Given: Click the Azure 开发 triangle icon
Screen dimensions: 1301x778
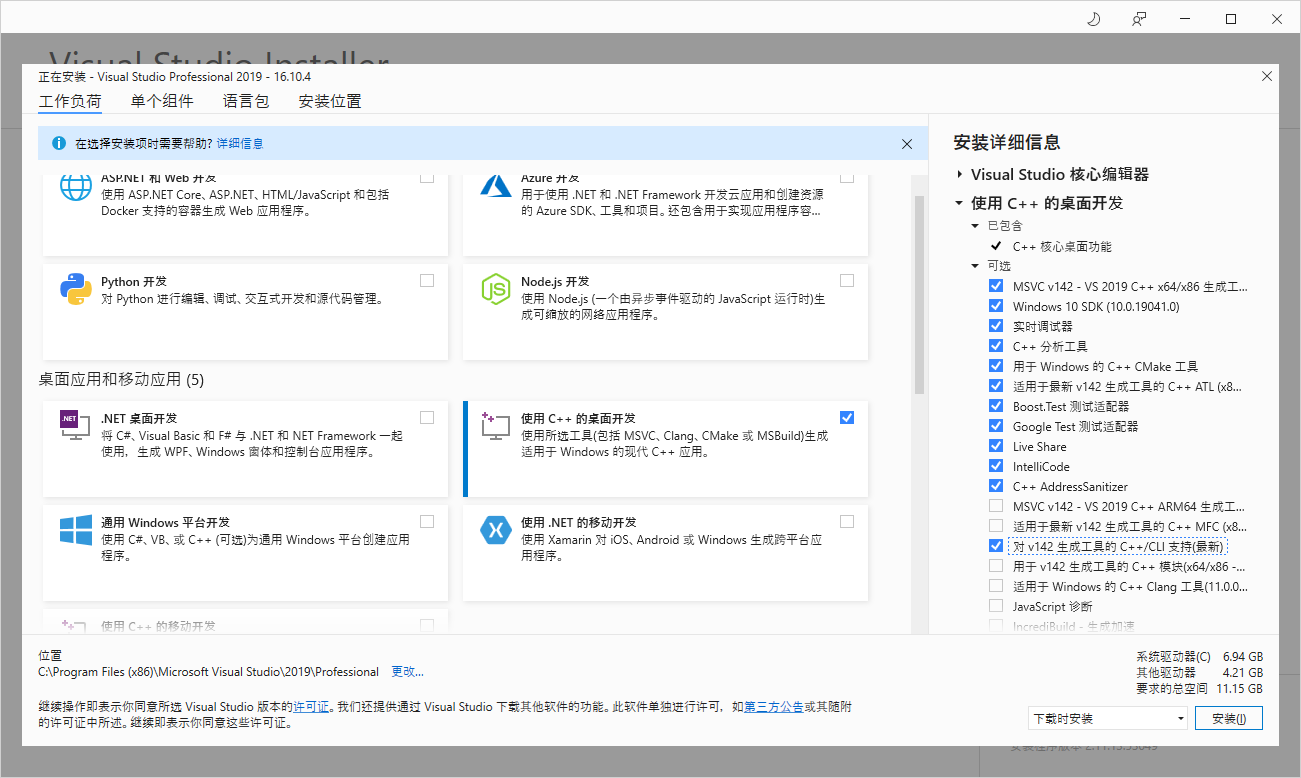Looking at the screenshot, I should pos(496,188).
